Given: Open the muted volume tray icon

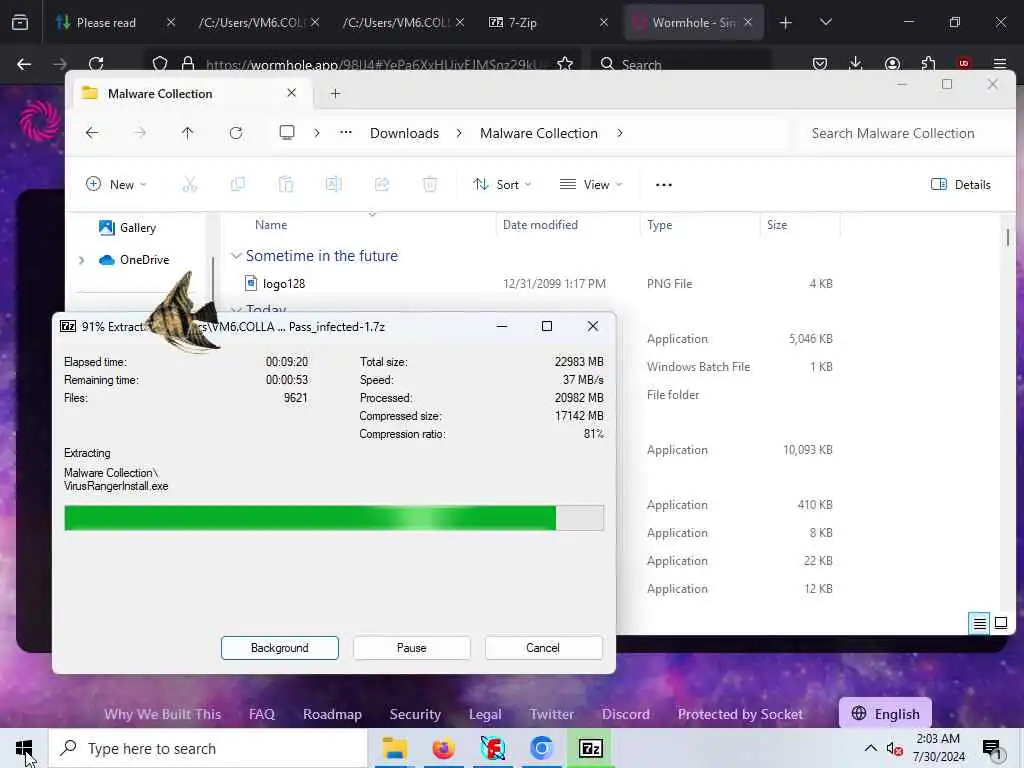Looking at the screenshot, I should point(894,749).
